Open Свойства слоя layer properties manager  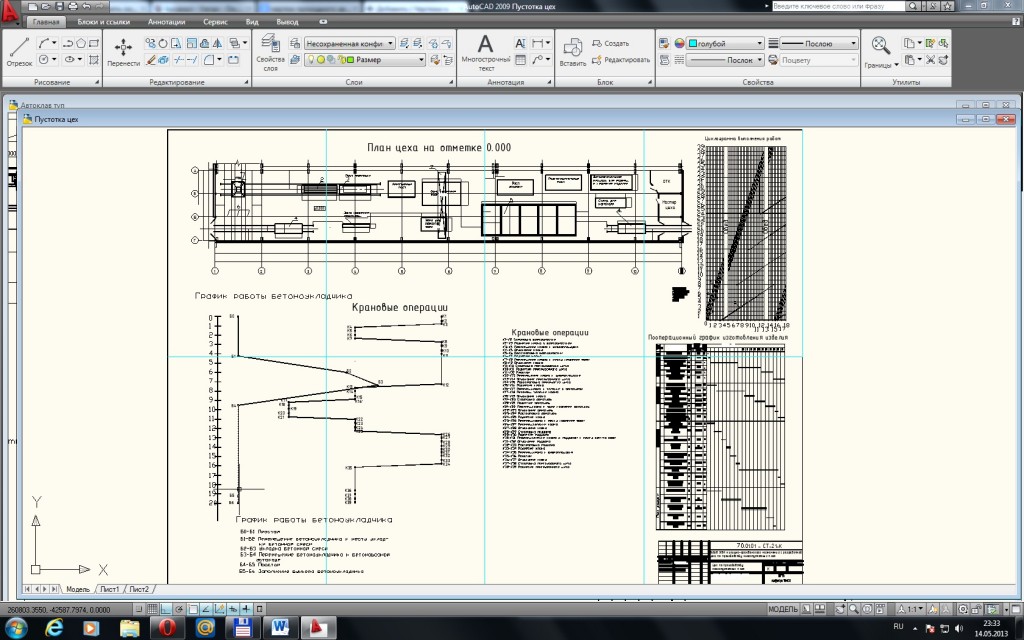coord(270,52)
